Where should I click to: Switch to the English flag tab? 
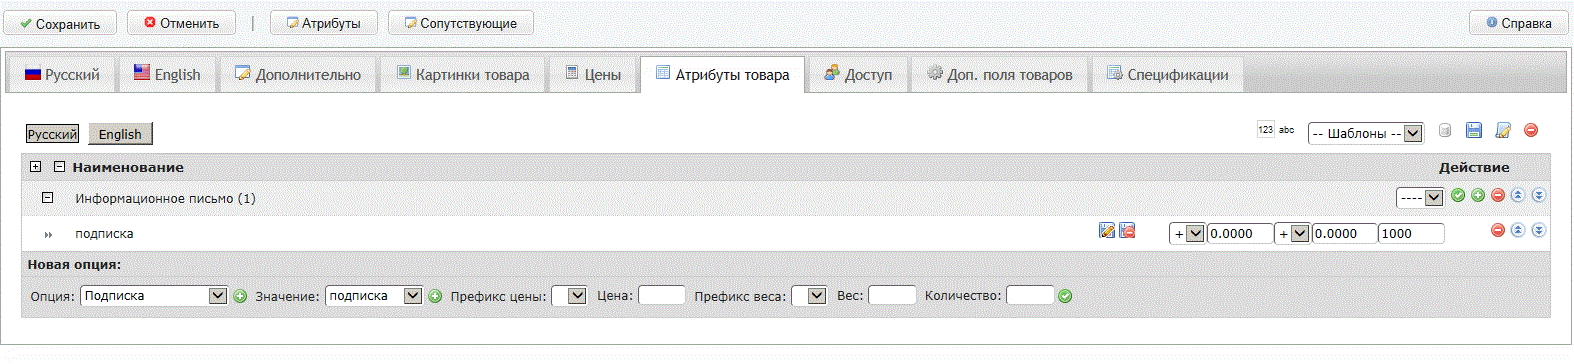pyautogui.click(x=167, y=74)
